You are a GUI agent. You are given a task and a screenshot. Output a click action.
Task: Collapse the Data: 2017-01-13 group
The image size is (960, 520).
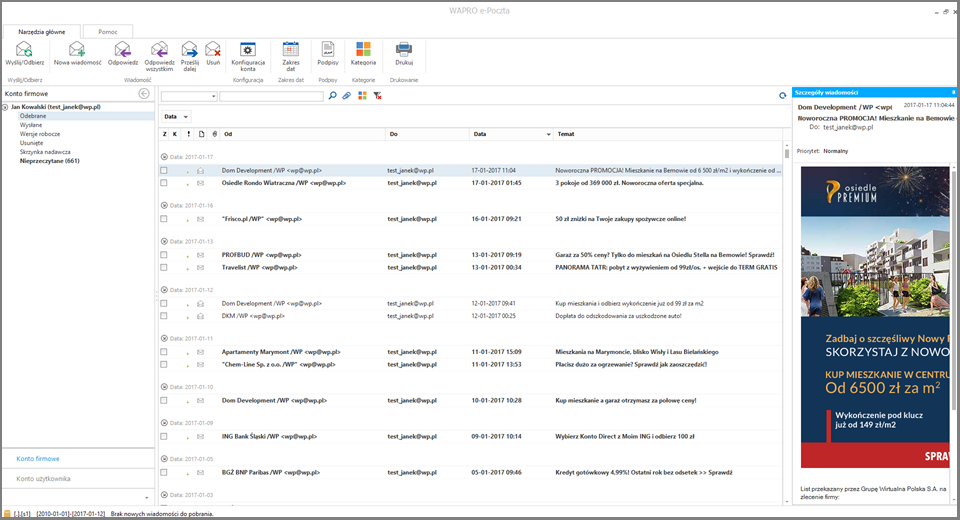[164, 241]
